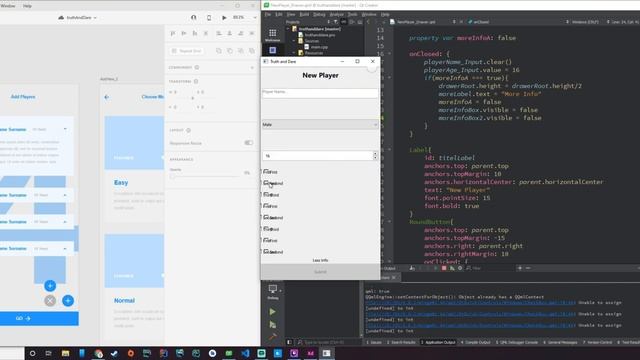Open Adobe XD from the Windows taskbar

pyautogui.click(x=311, y=353)
